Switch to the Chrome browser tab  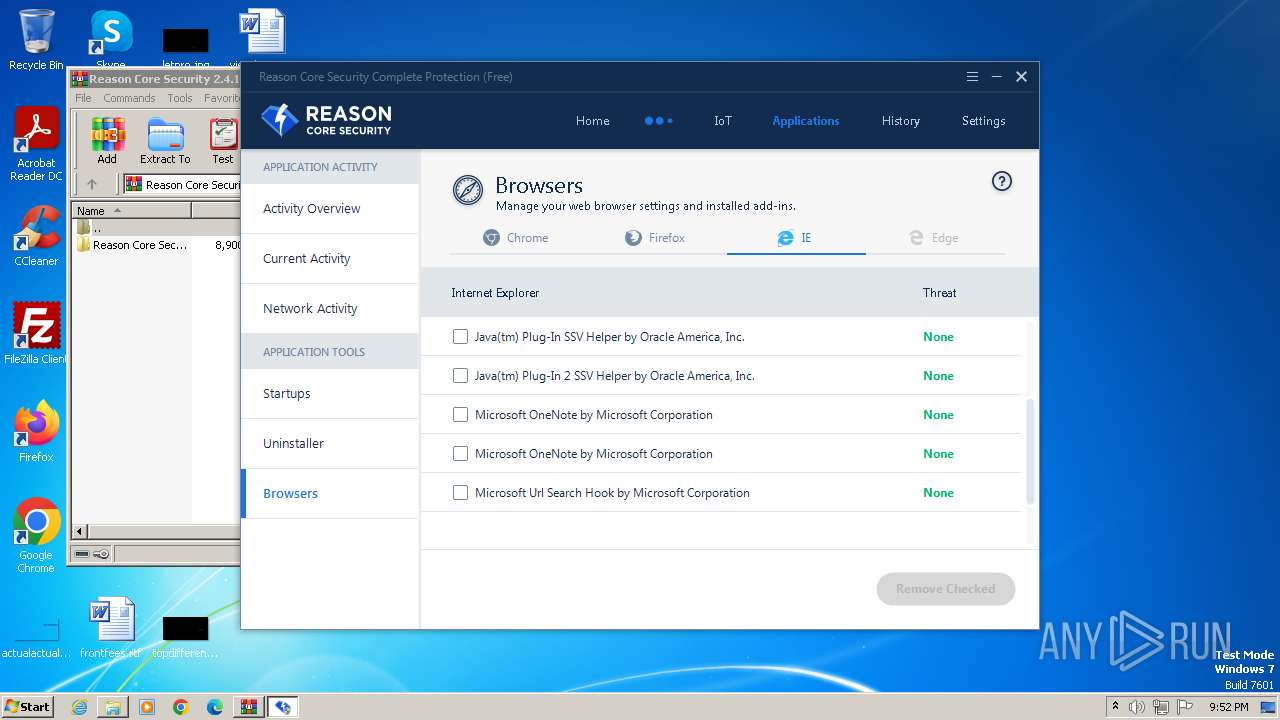(516, 238)
